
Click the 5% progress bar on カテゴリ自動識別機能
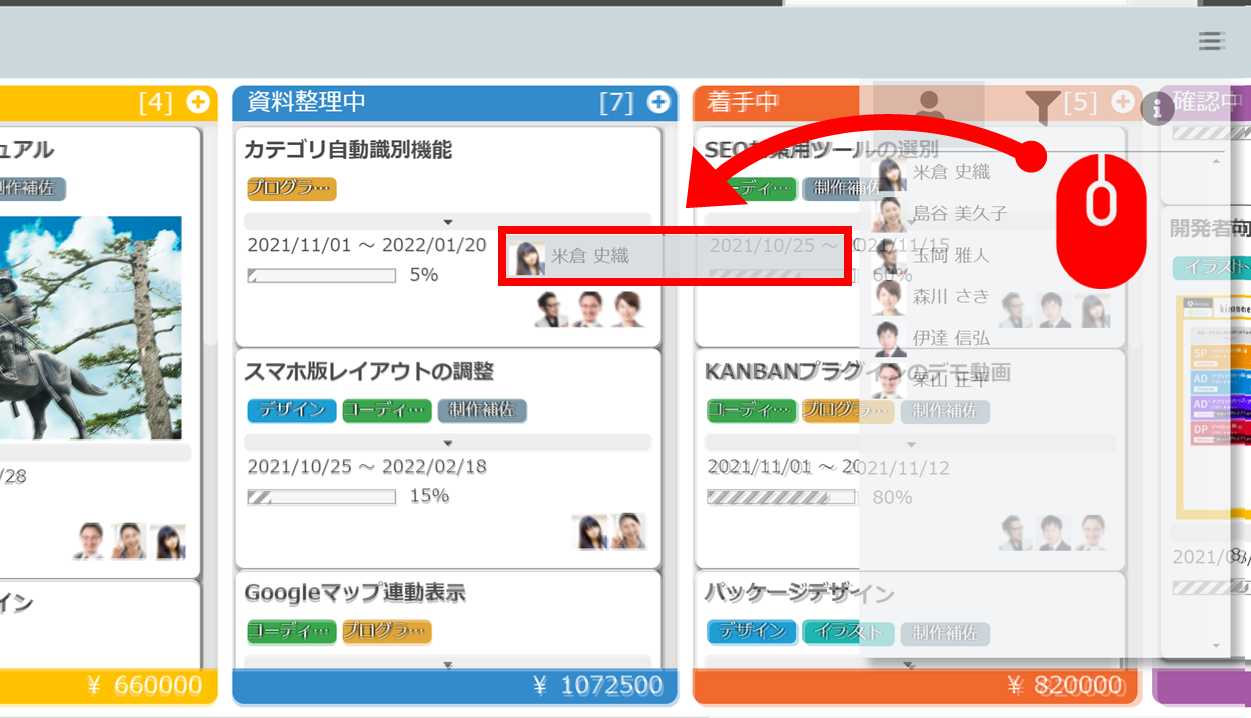pyautogui.click(x=322, y=275)
